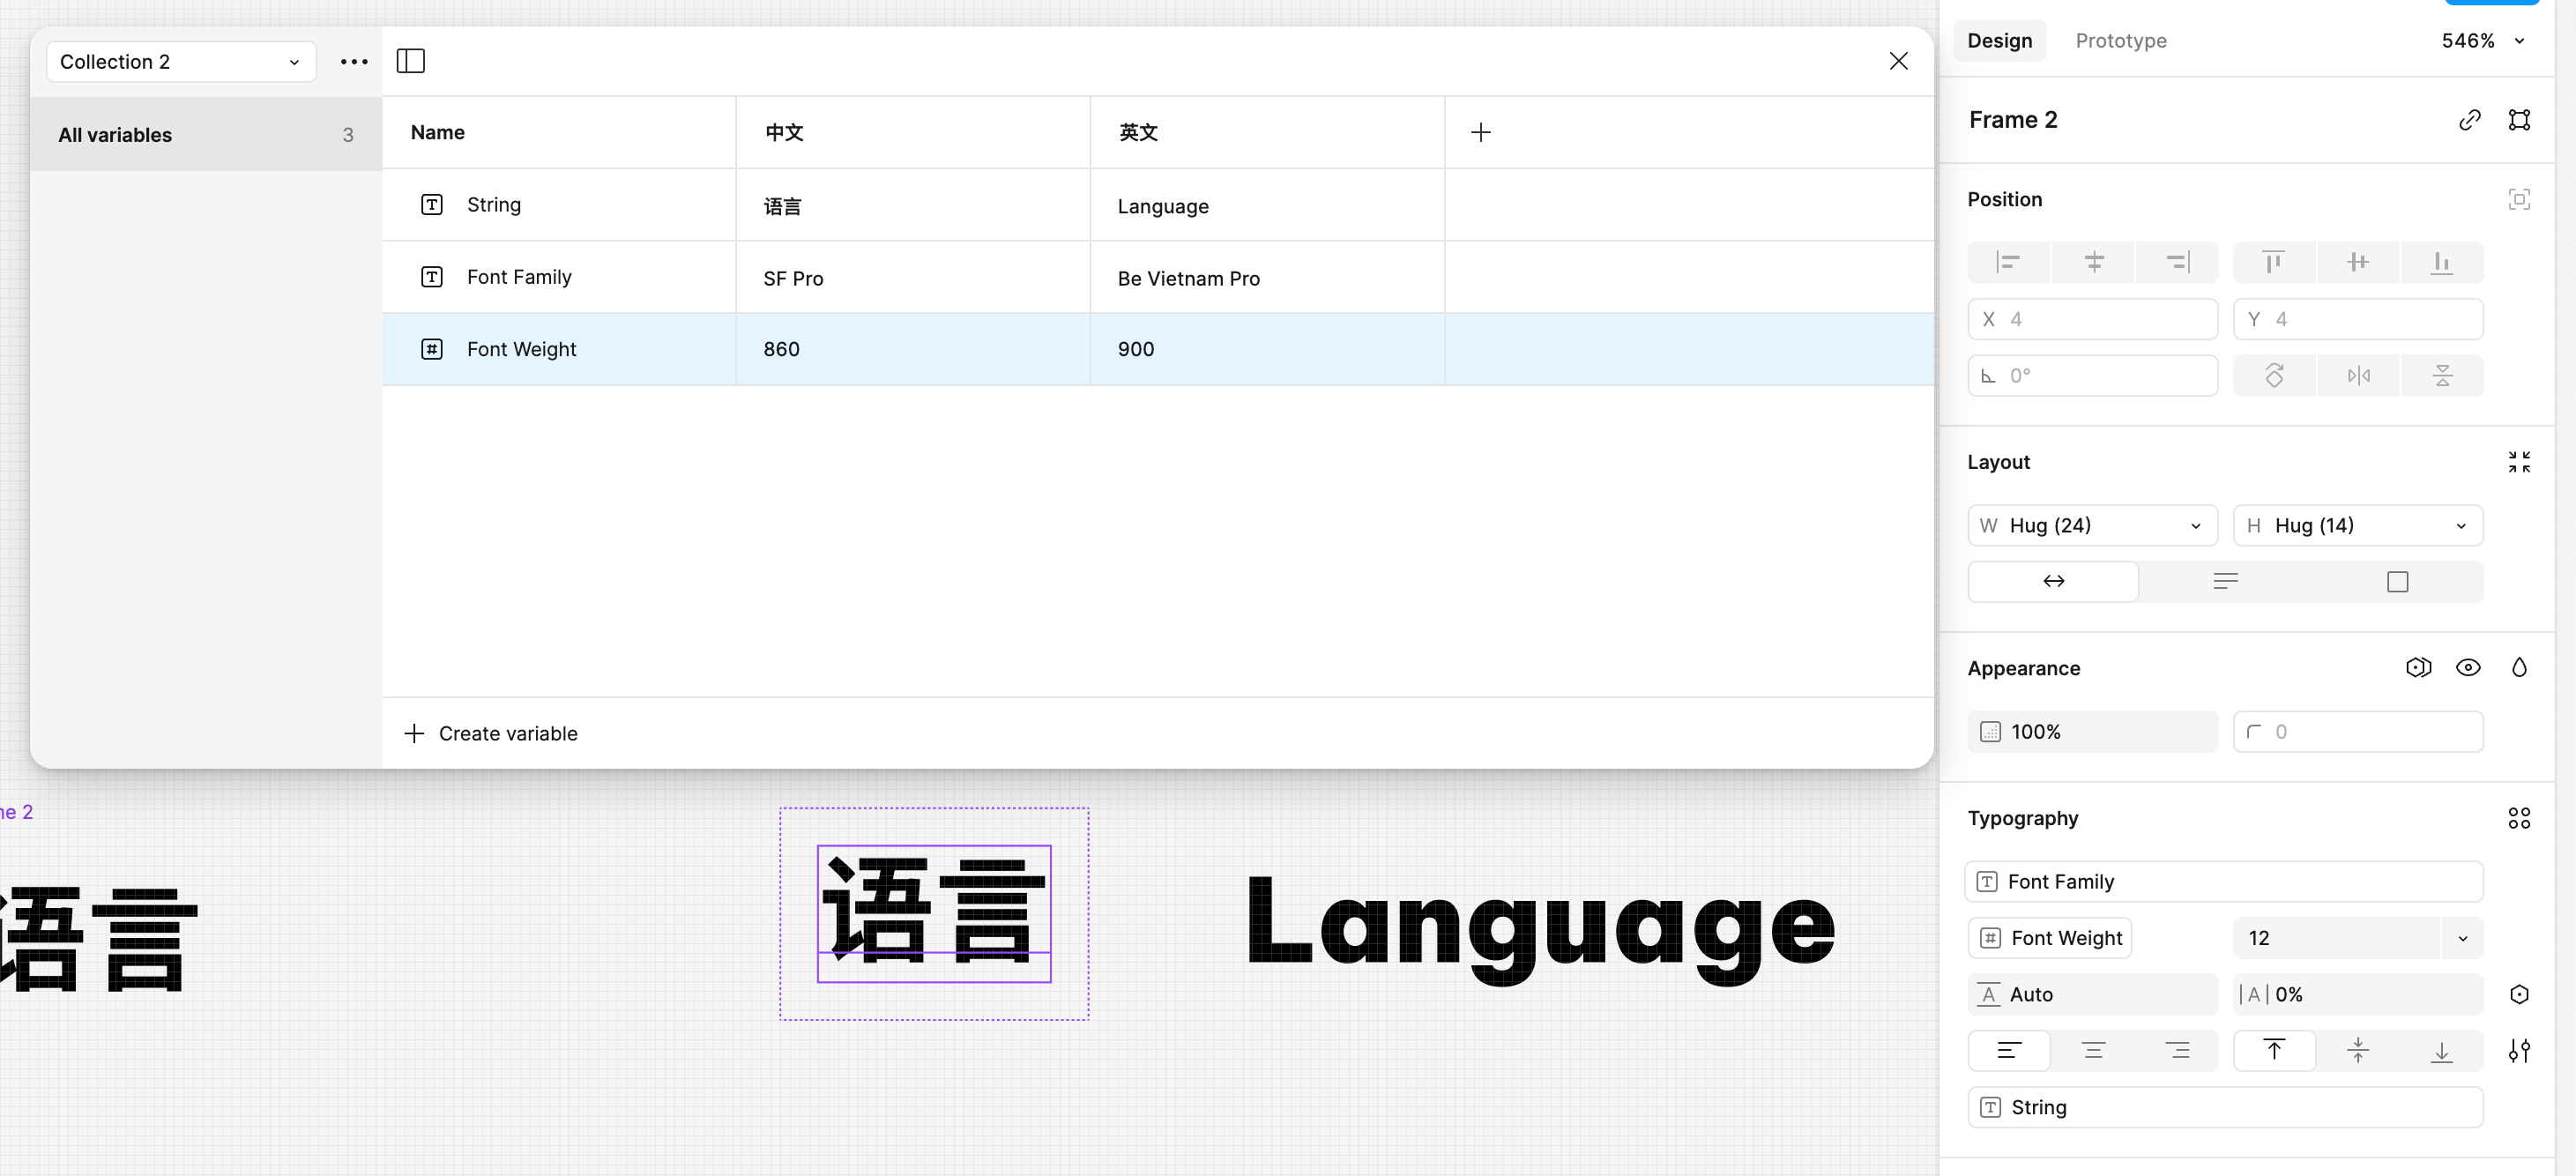Click the line height Auto field

coord(2093,994)
